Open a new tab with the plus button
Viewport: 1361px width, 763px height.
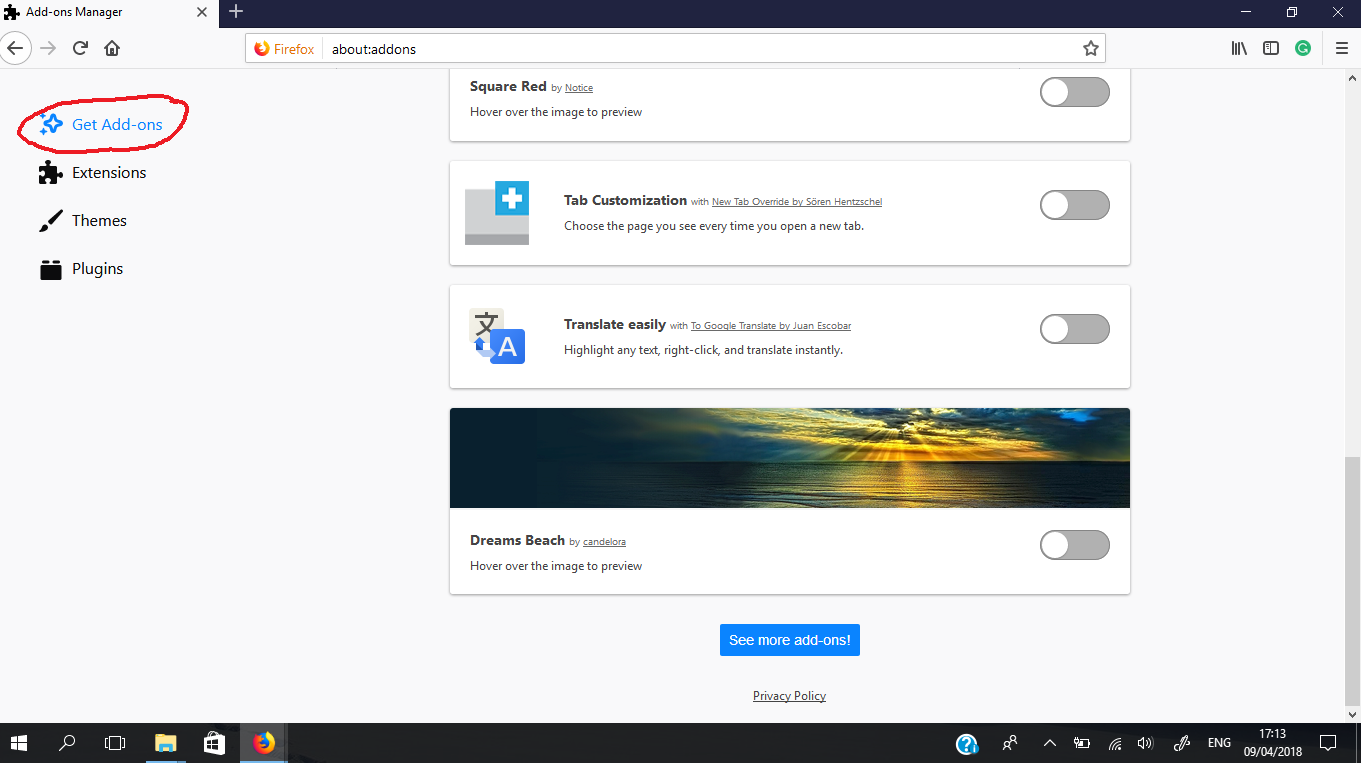click(x=236, y=12)
